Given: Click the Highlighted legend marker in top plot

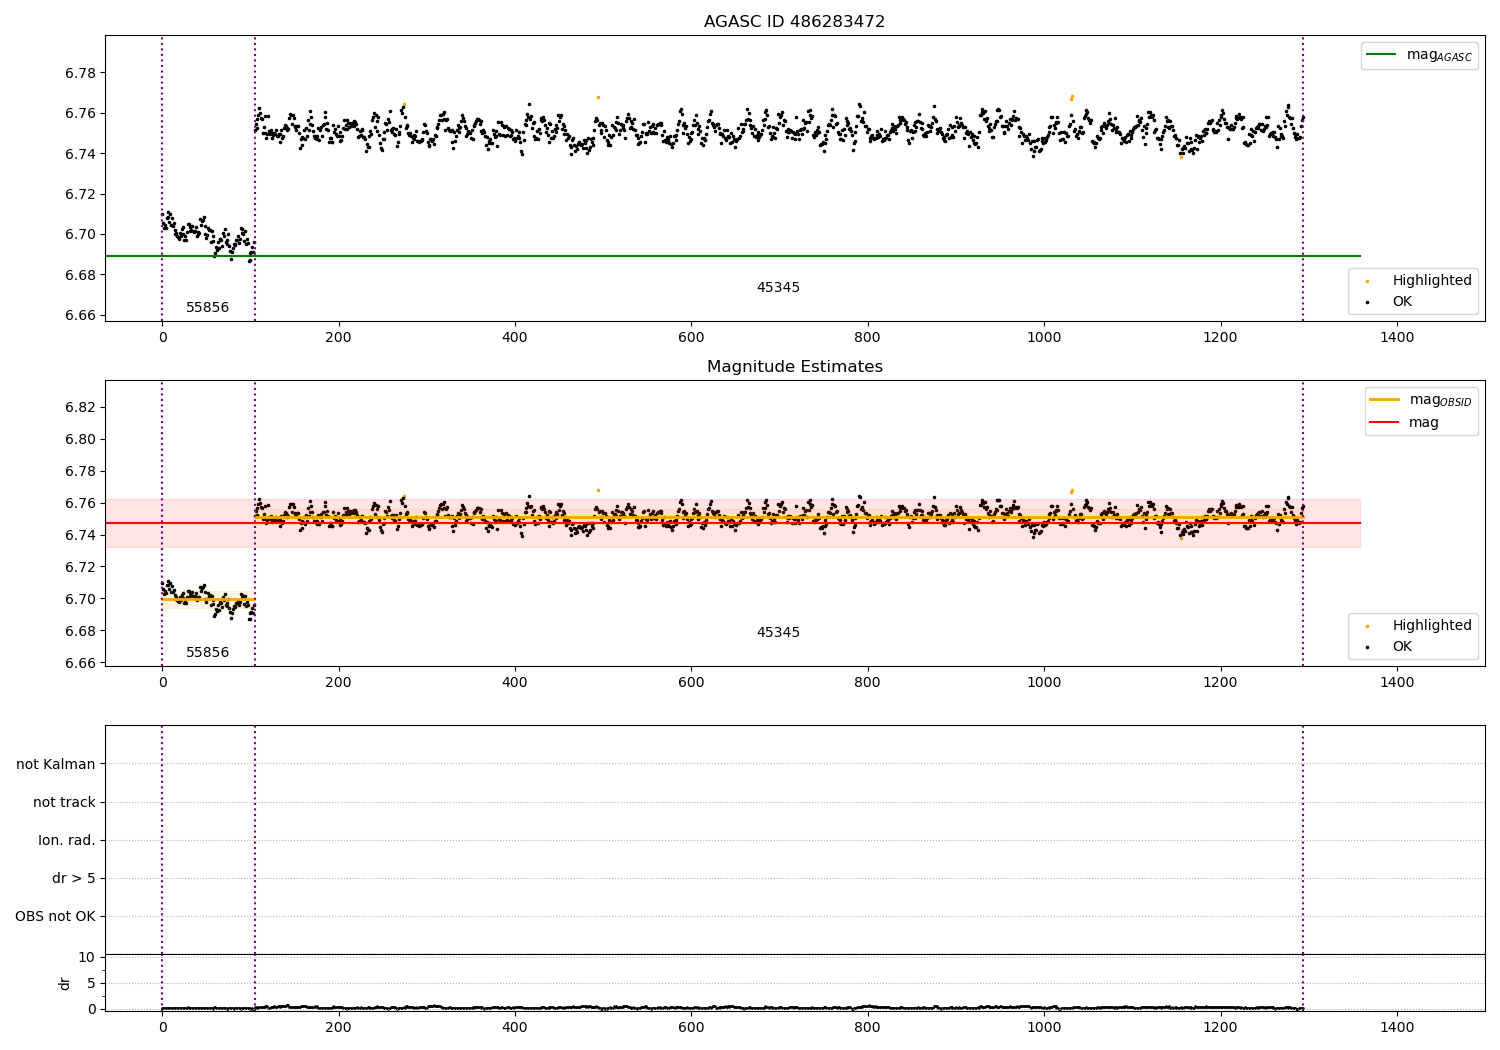Looking at the screenshot, I should pyautogui.click(x=1367, y=281).
